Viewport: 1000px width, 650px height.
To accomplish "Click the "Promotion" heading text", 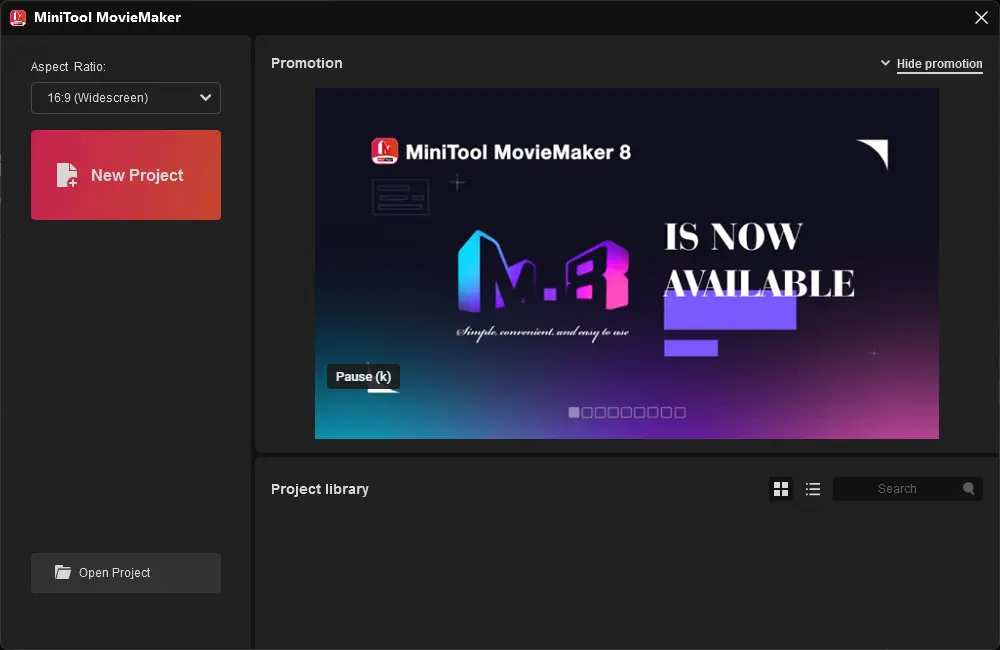I will [307, 63].
